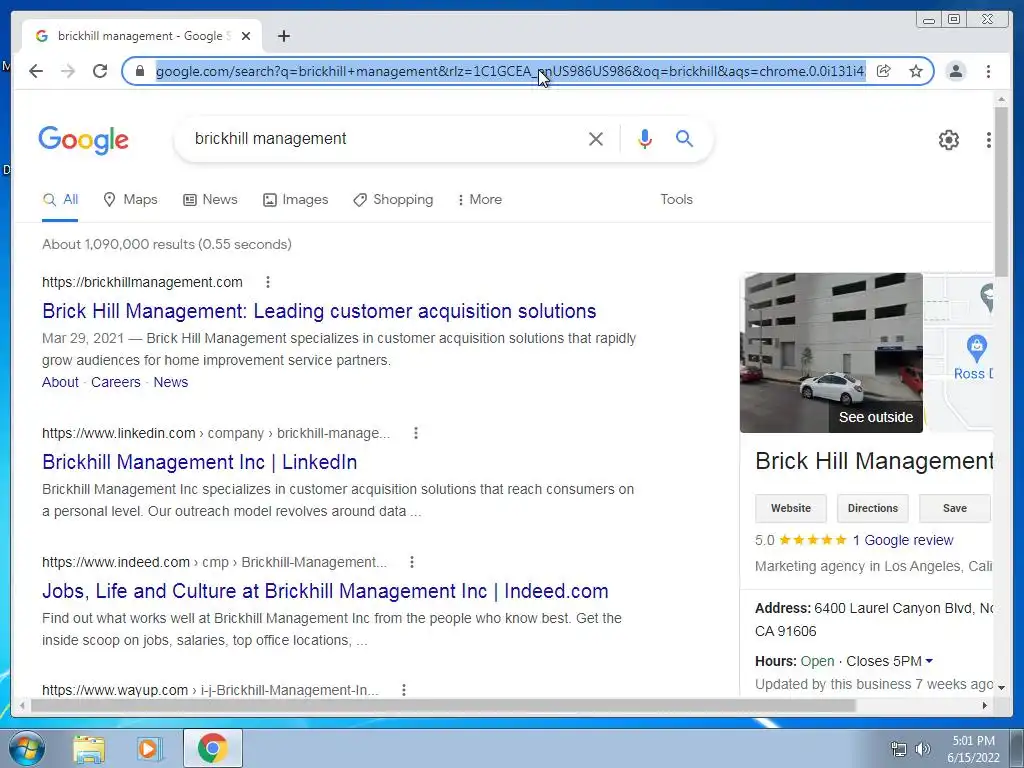The width and height of the screenshot is (1024, 768).
Task: Open the network tray icon
Action: tap(899, 749)
